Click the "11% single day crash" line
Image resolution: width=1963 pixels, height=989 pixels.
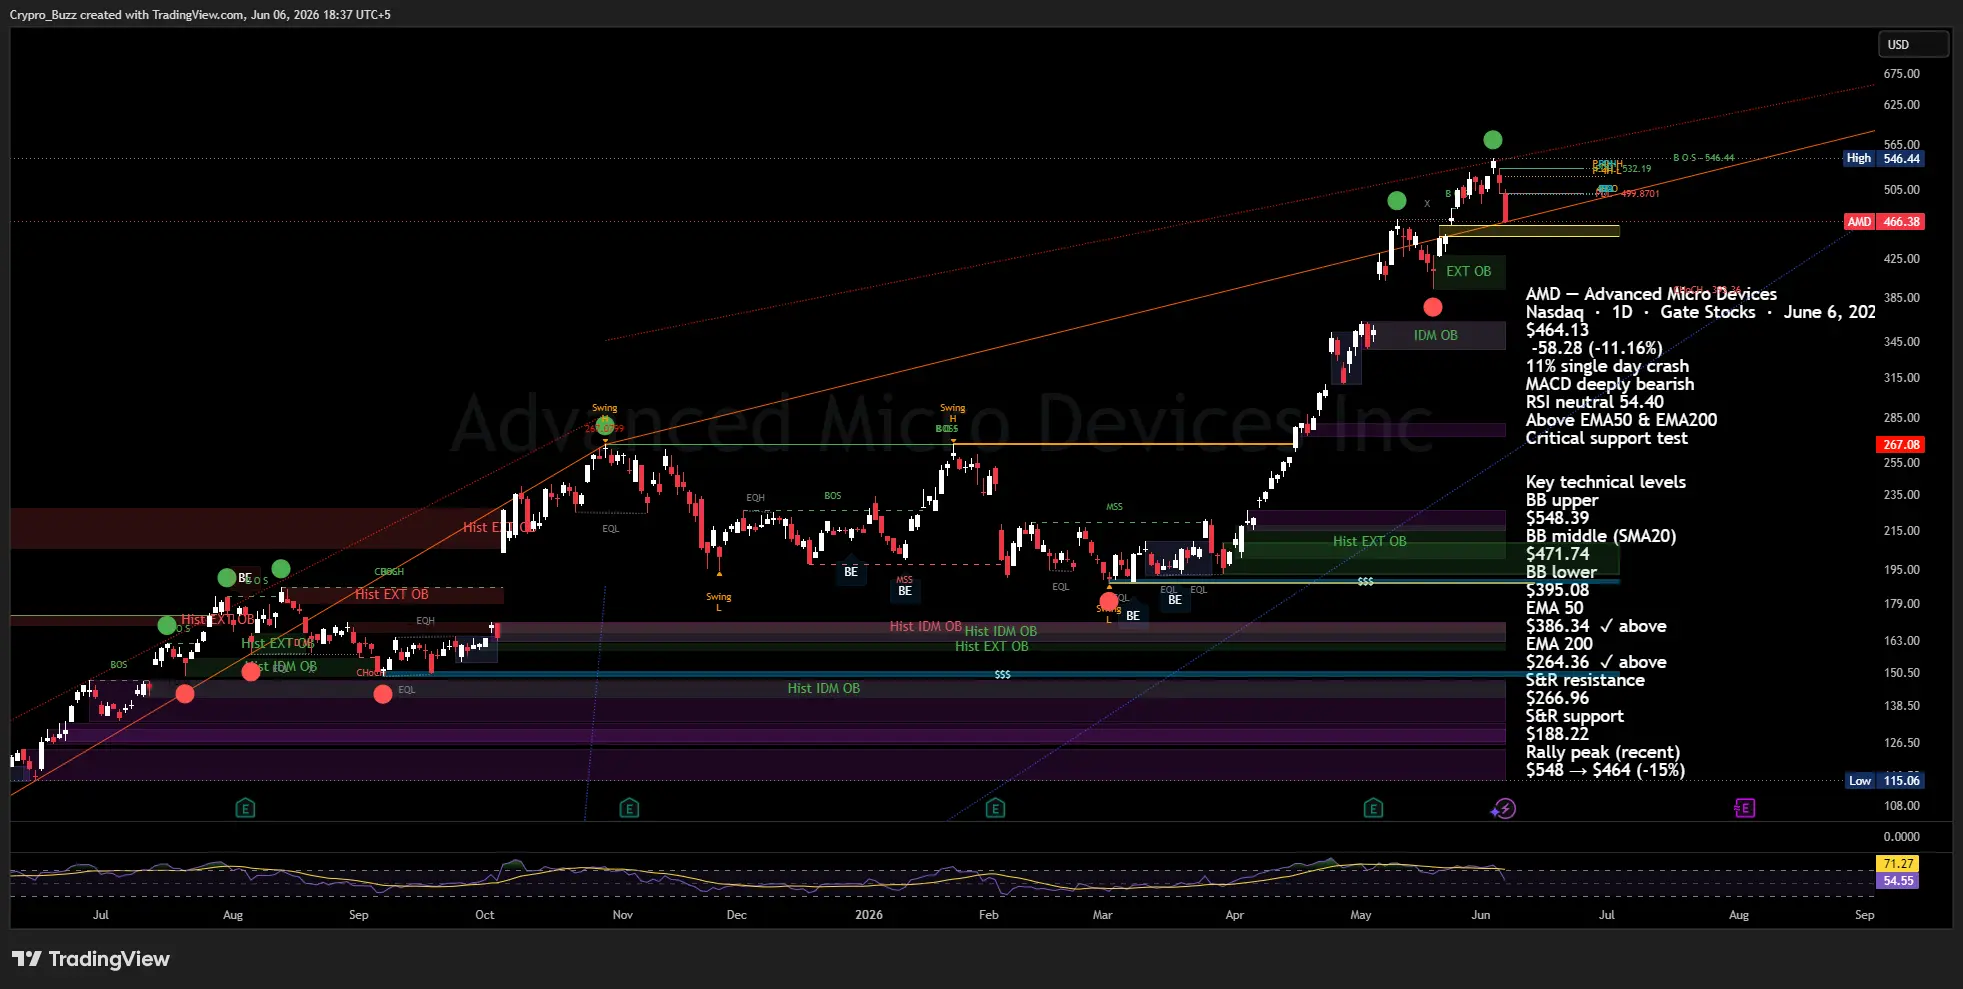click(1607, 366)
